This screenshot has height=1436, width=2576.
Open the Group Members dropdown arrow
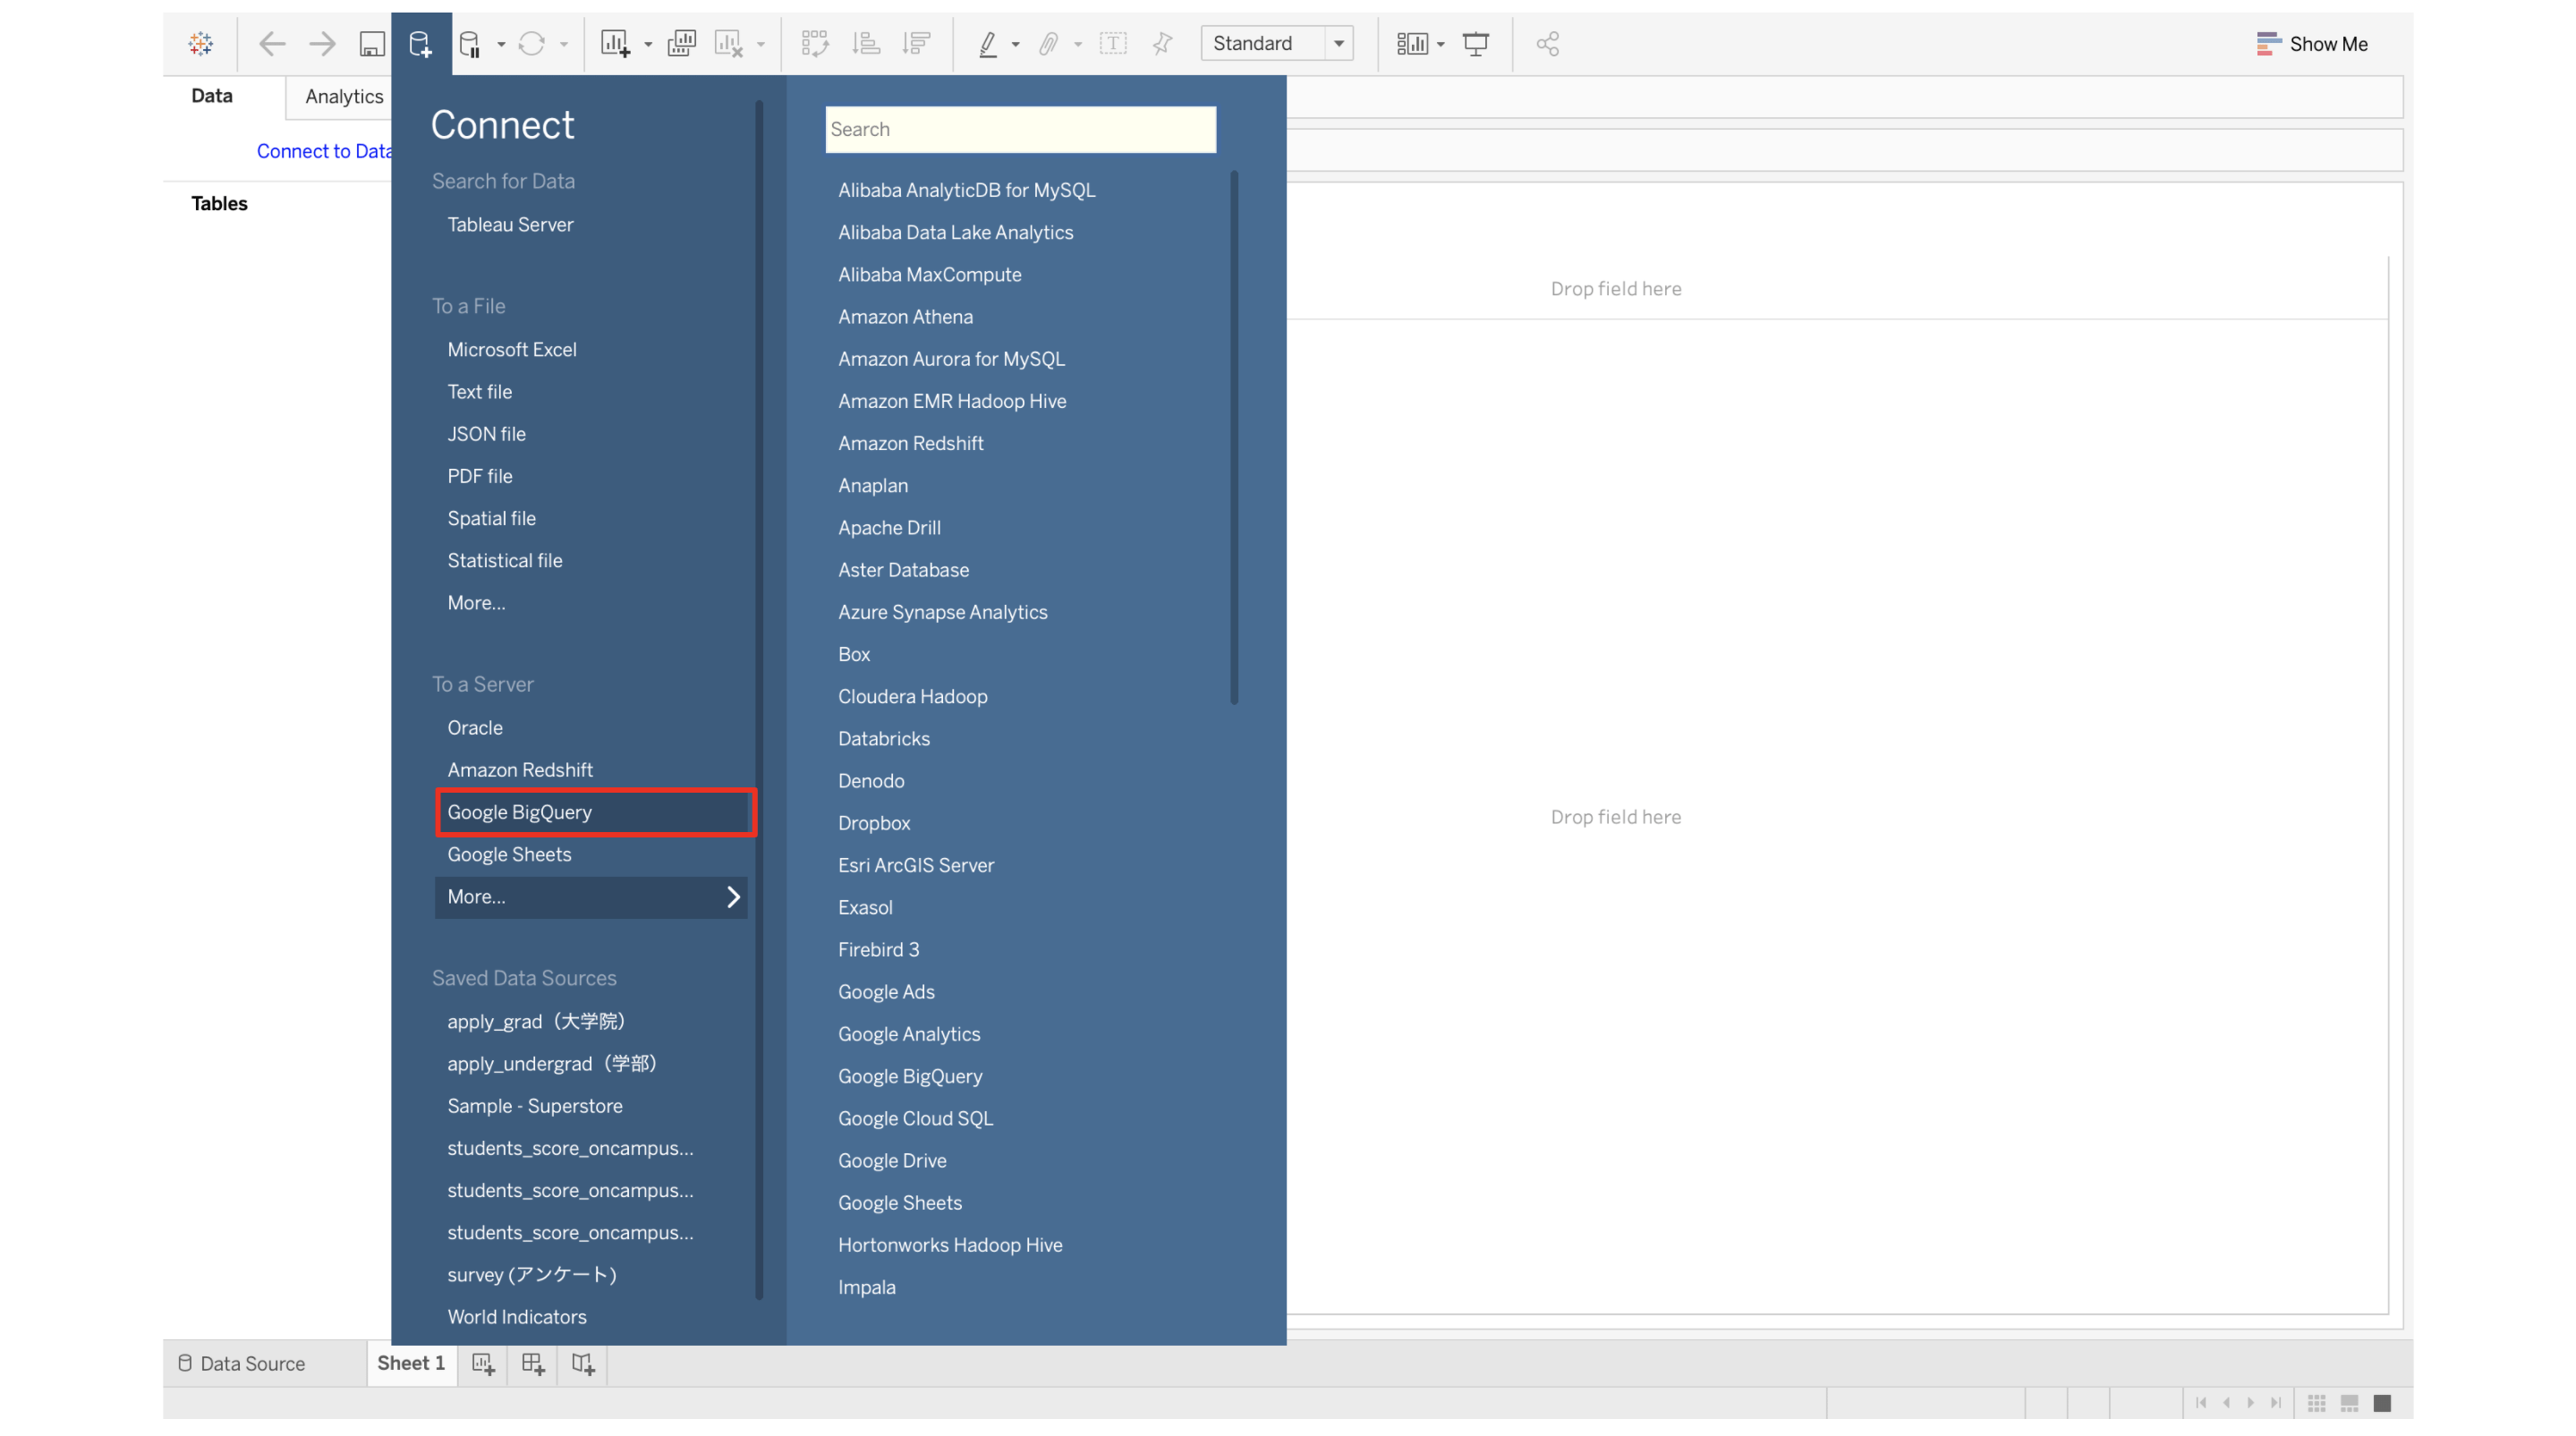tap(1078, 44)
